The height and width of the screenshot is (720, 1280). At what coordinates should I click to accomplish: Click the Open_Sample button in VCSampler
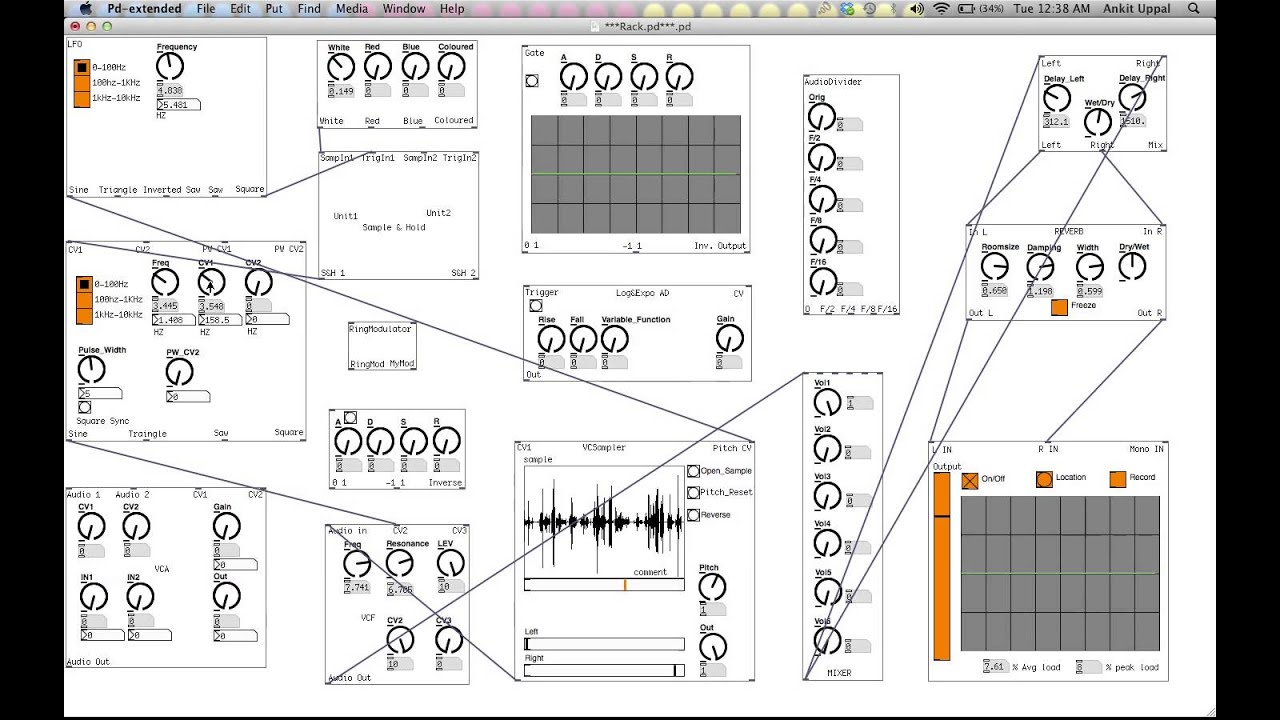pos(693,471)
